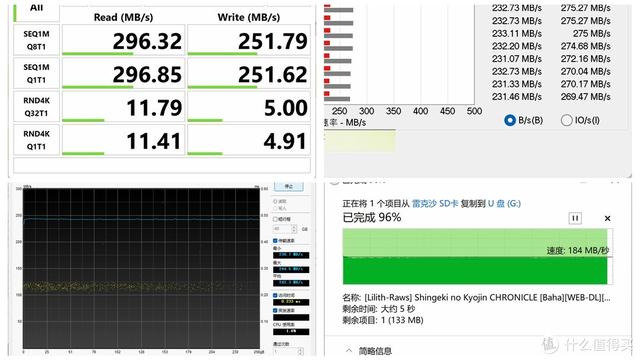Select the 4.91 write result
Image resolution: width=640 pixels, height=360 pixels.
285,141
